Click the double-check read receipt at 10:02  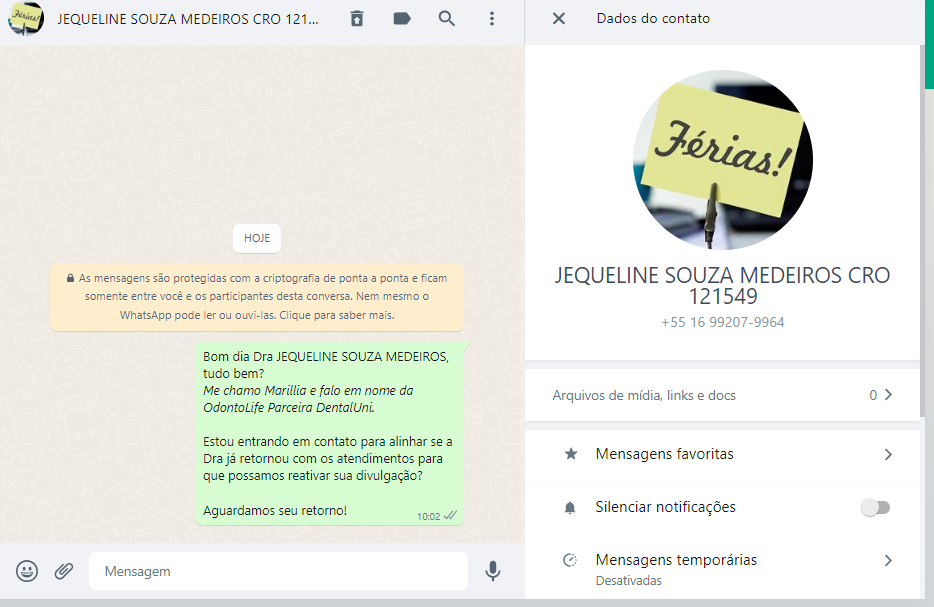450,516
